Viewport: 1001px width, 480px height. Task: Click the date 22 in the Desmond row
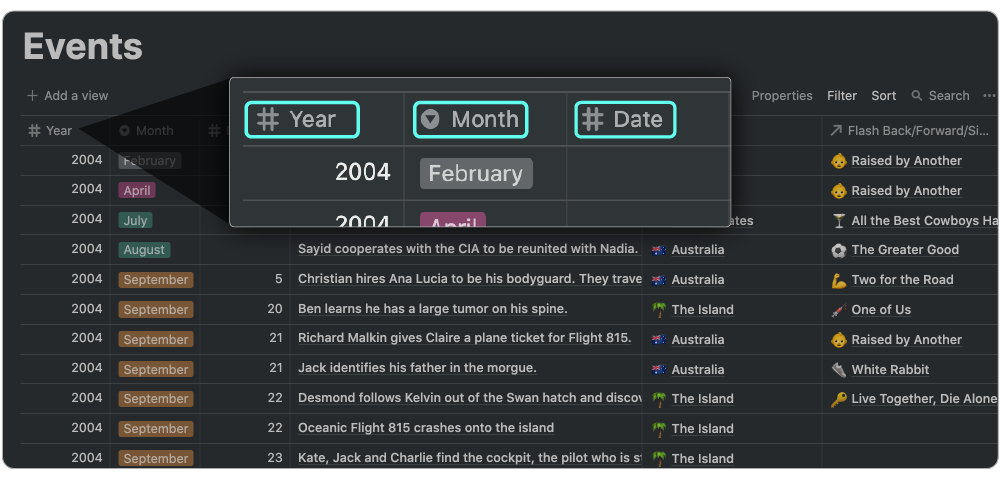(275, 398)
